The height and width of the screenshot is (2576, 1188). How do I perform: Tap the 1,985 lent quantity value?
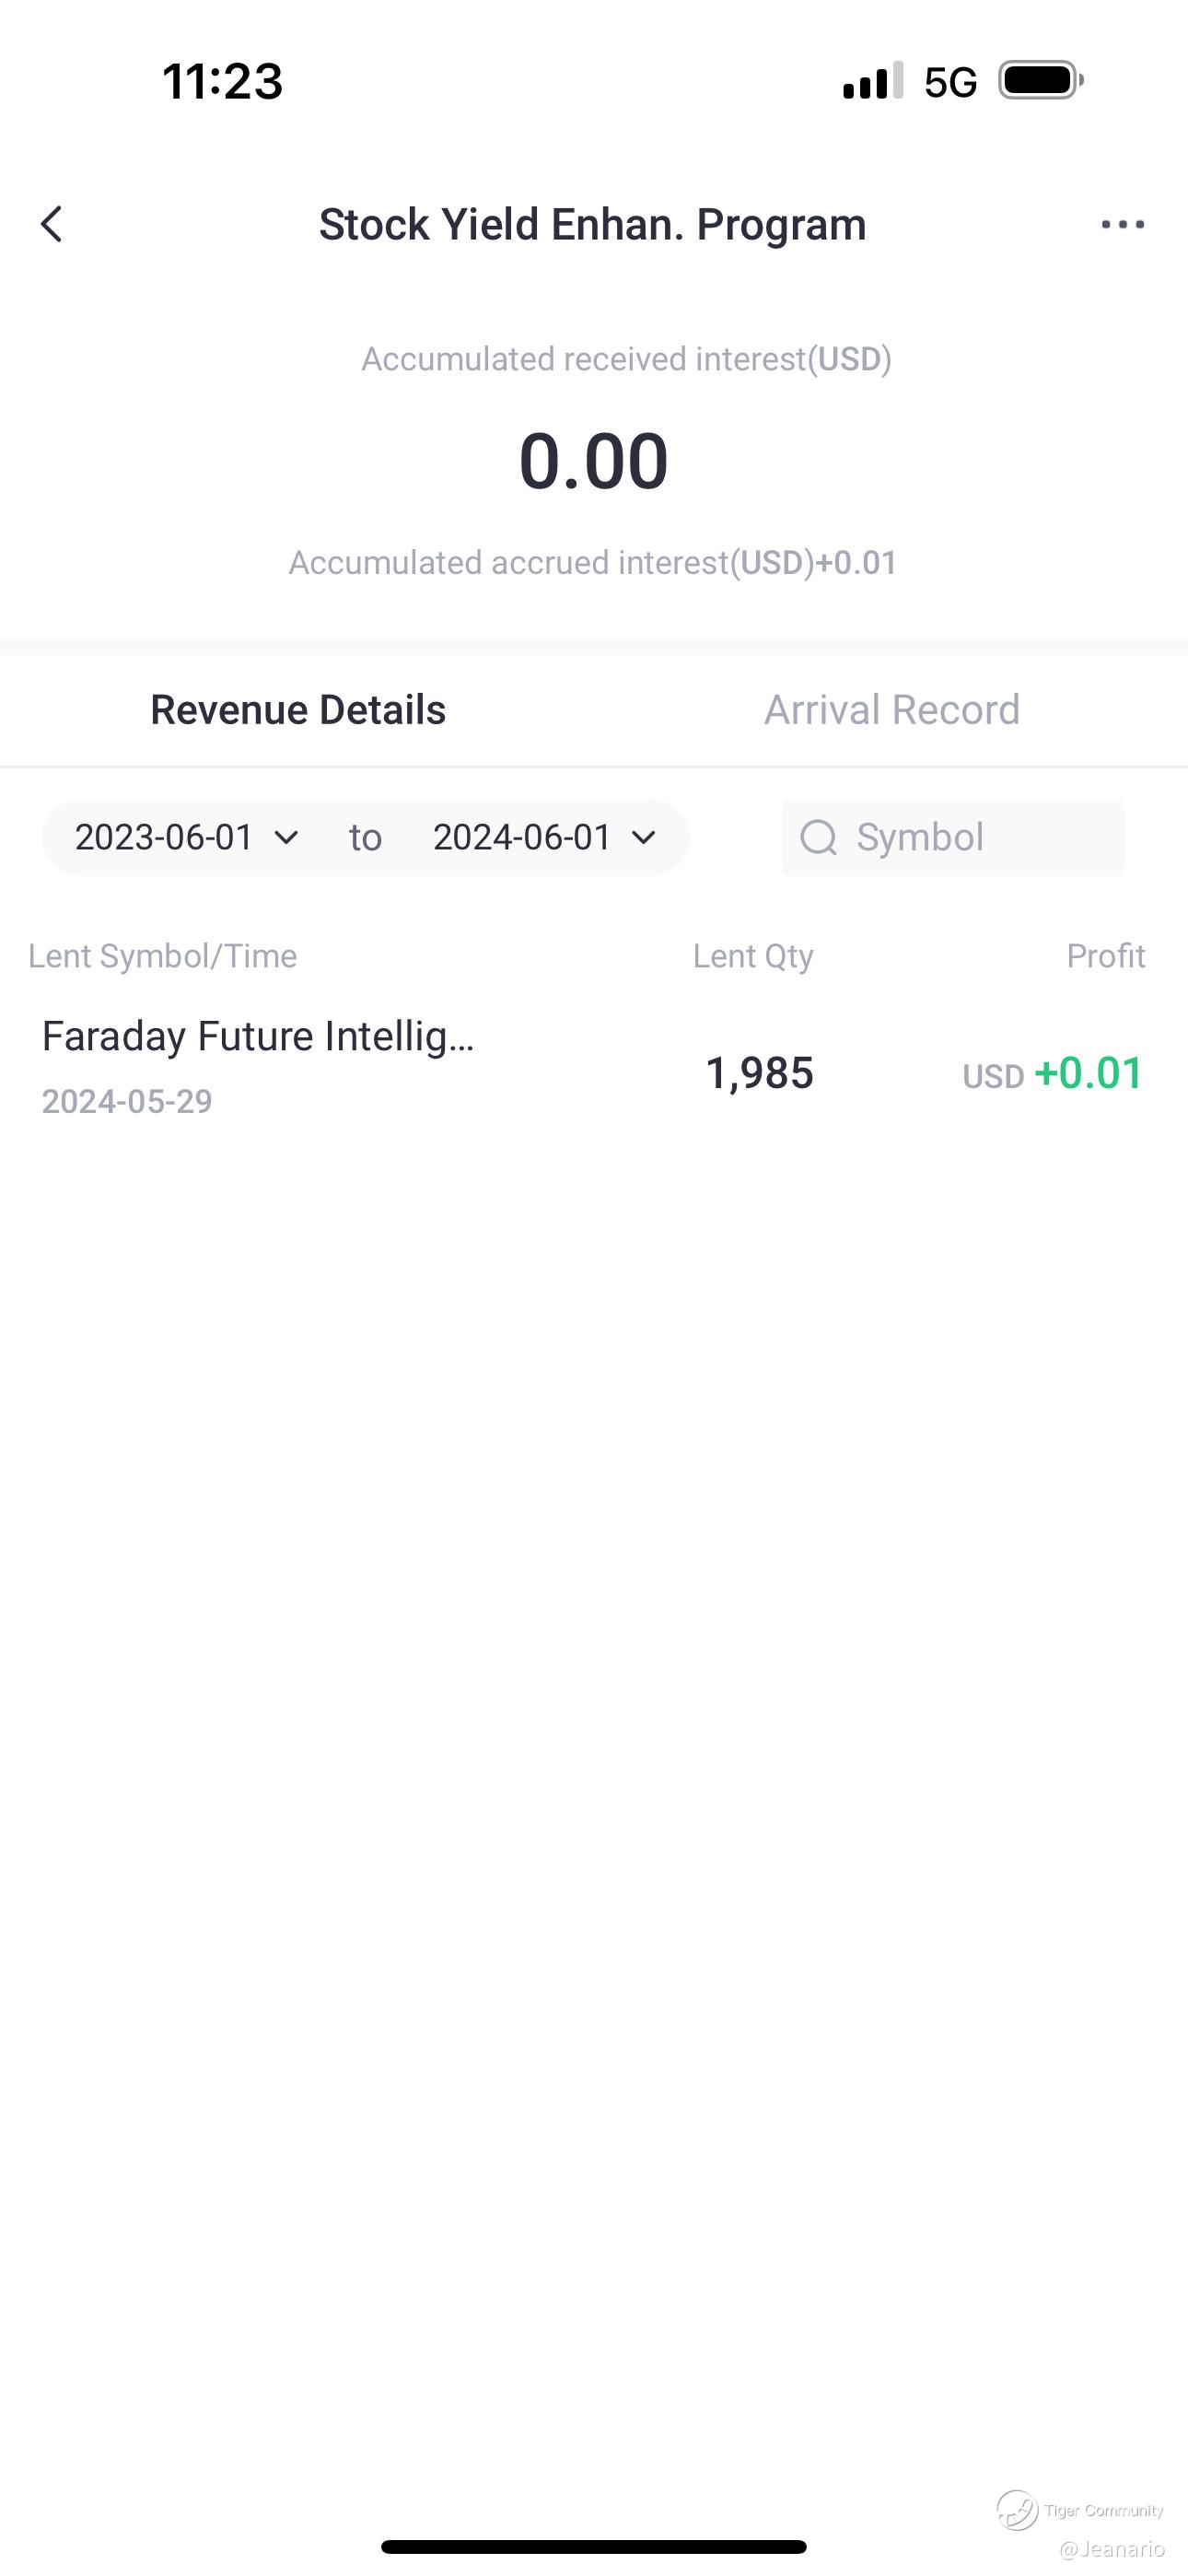(x=759, y=1074)
